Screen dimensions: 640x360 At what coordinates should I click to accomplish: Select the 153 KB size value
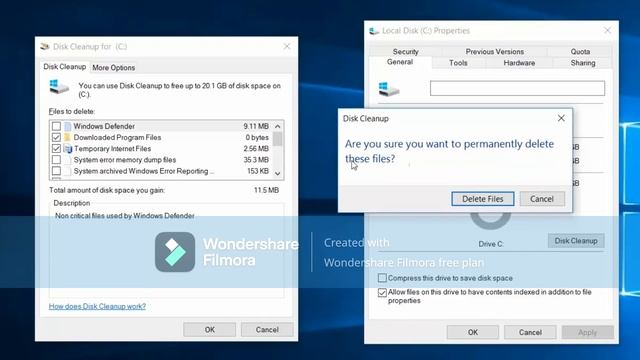point(258,171)
